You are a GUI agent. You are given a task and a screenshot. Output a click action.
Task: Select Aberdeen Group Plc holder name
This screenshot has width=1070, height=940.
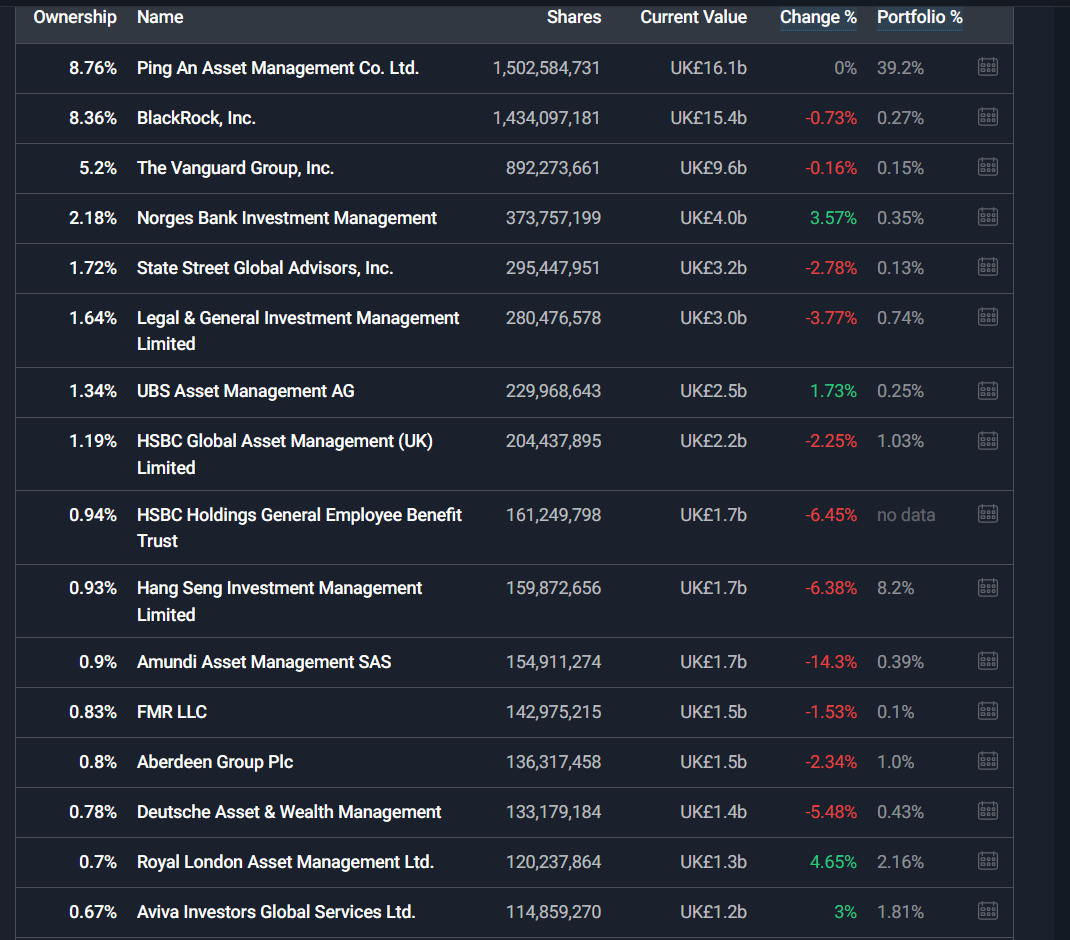(215, 762)
